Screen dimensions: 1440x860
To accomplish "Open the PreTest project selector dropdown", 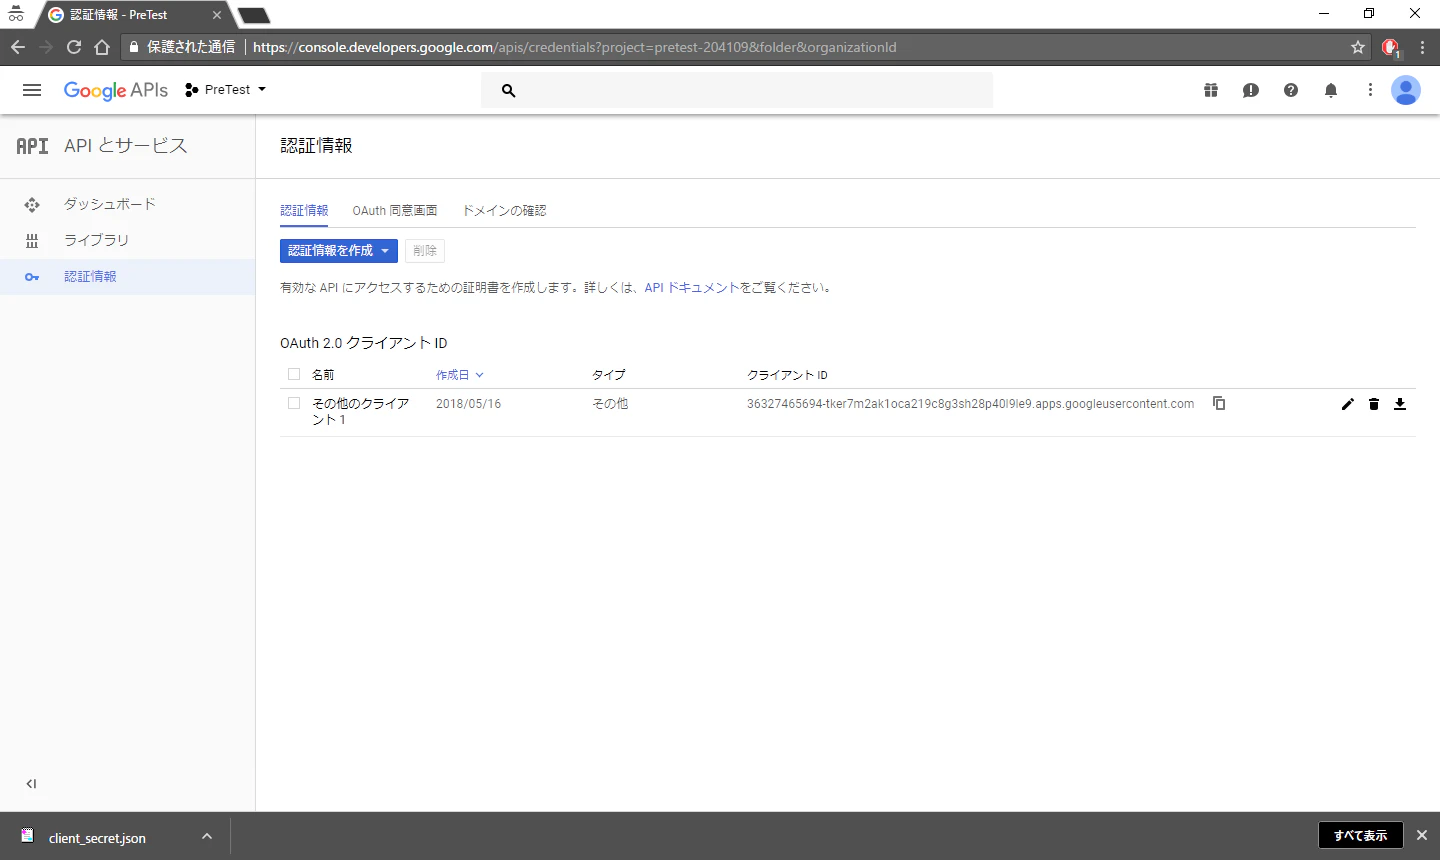I will coord(226,90).
